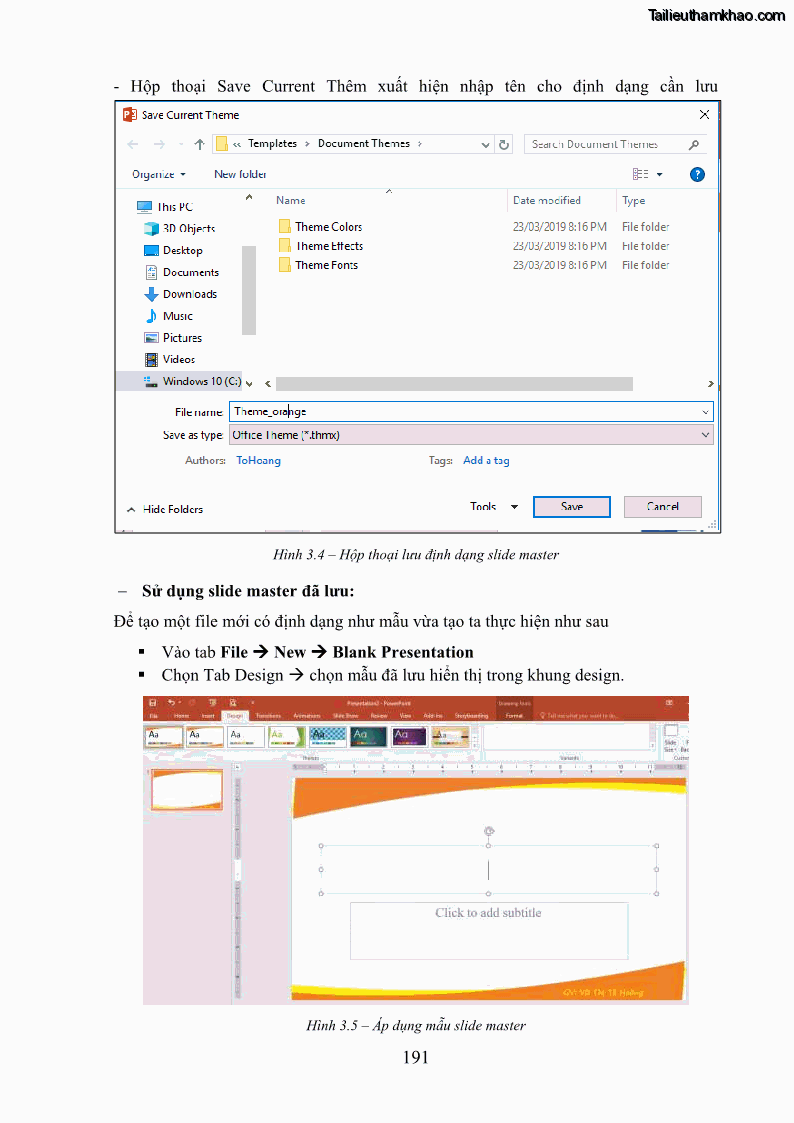Click the Save icon in PowerPoint quick access
This screenshot has width=794, height=1123.
click(x=153, y=703)
